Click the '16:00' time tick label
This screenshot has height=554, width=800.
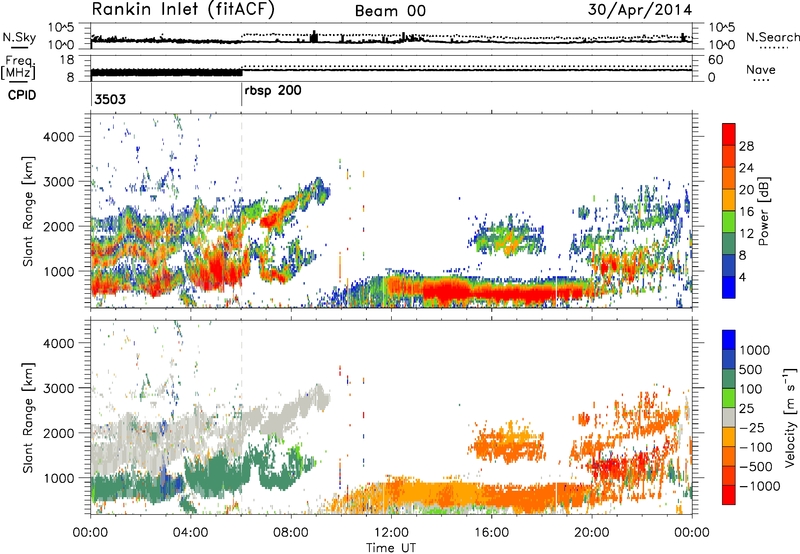[491, 533]
